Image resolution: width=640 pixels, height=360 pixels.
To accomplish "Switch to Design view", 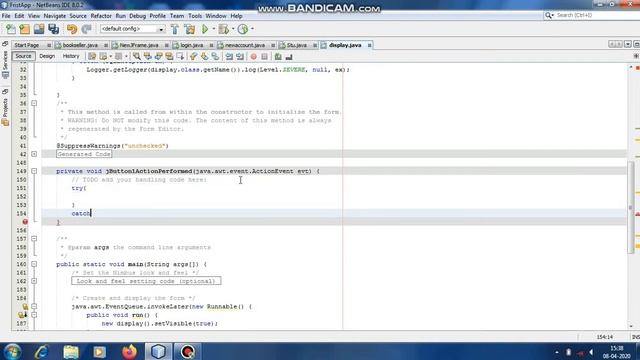I will coord(47,56).
